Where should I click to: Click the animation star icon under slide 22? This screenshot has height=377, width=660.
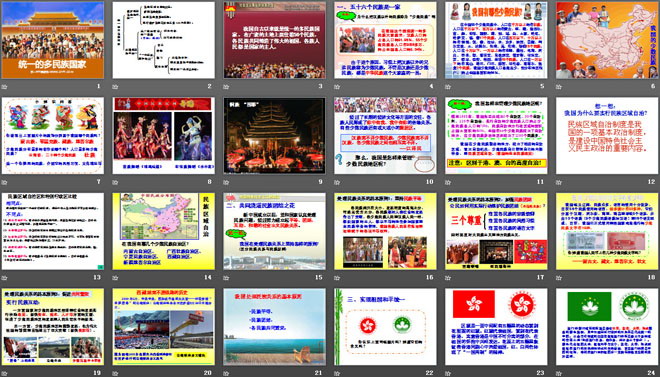point(337,373)
